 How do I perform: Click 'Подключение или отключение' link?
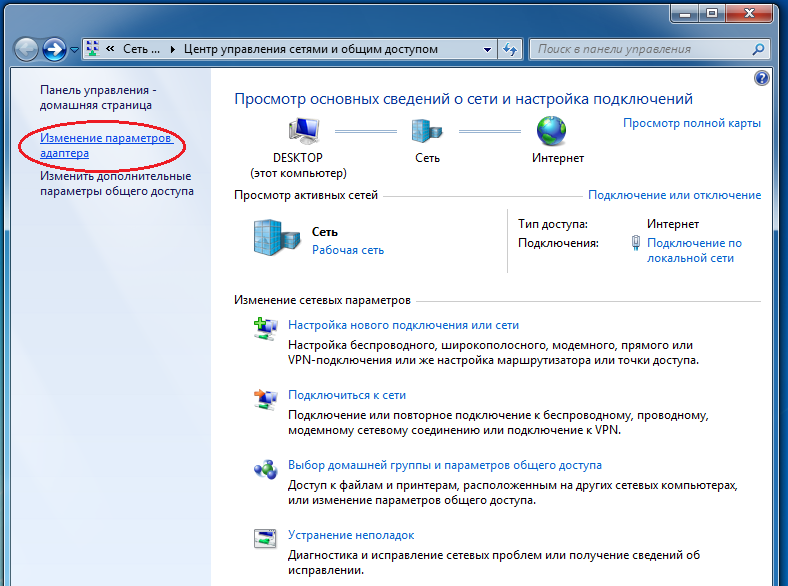click(674, 195)
